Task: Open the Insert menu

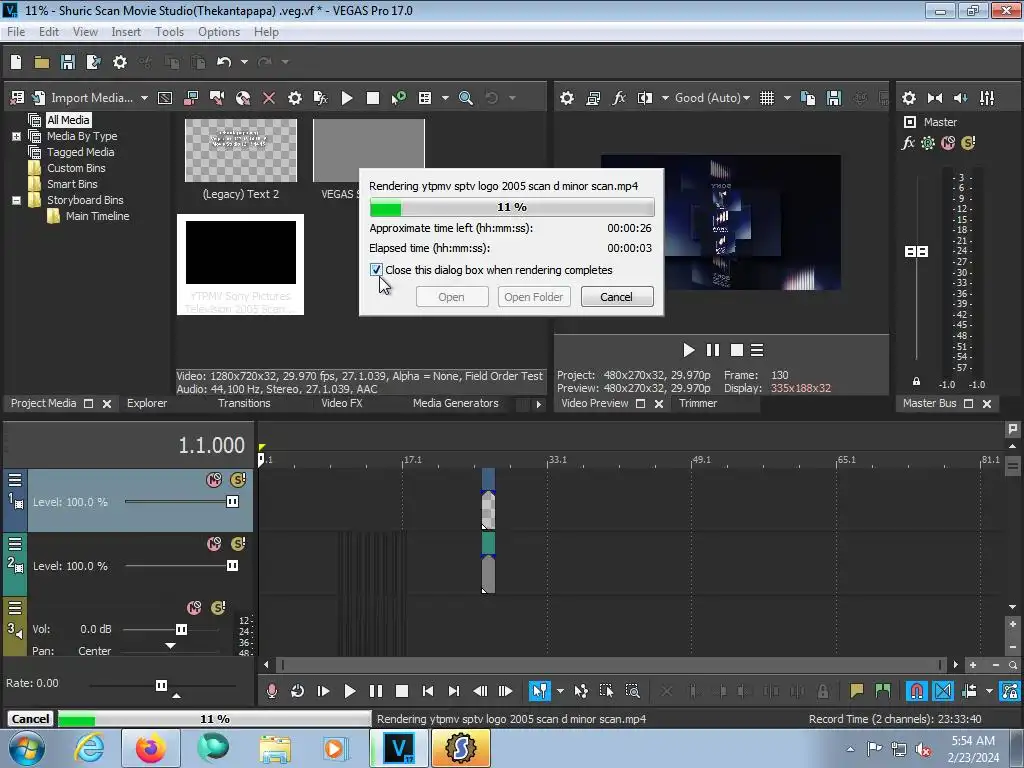Action: coord(125,32)
